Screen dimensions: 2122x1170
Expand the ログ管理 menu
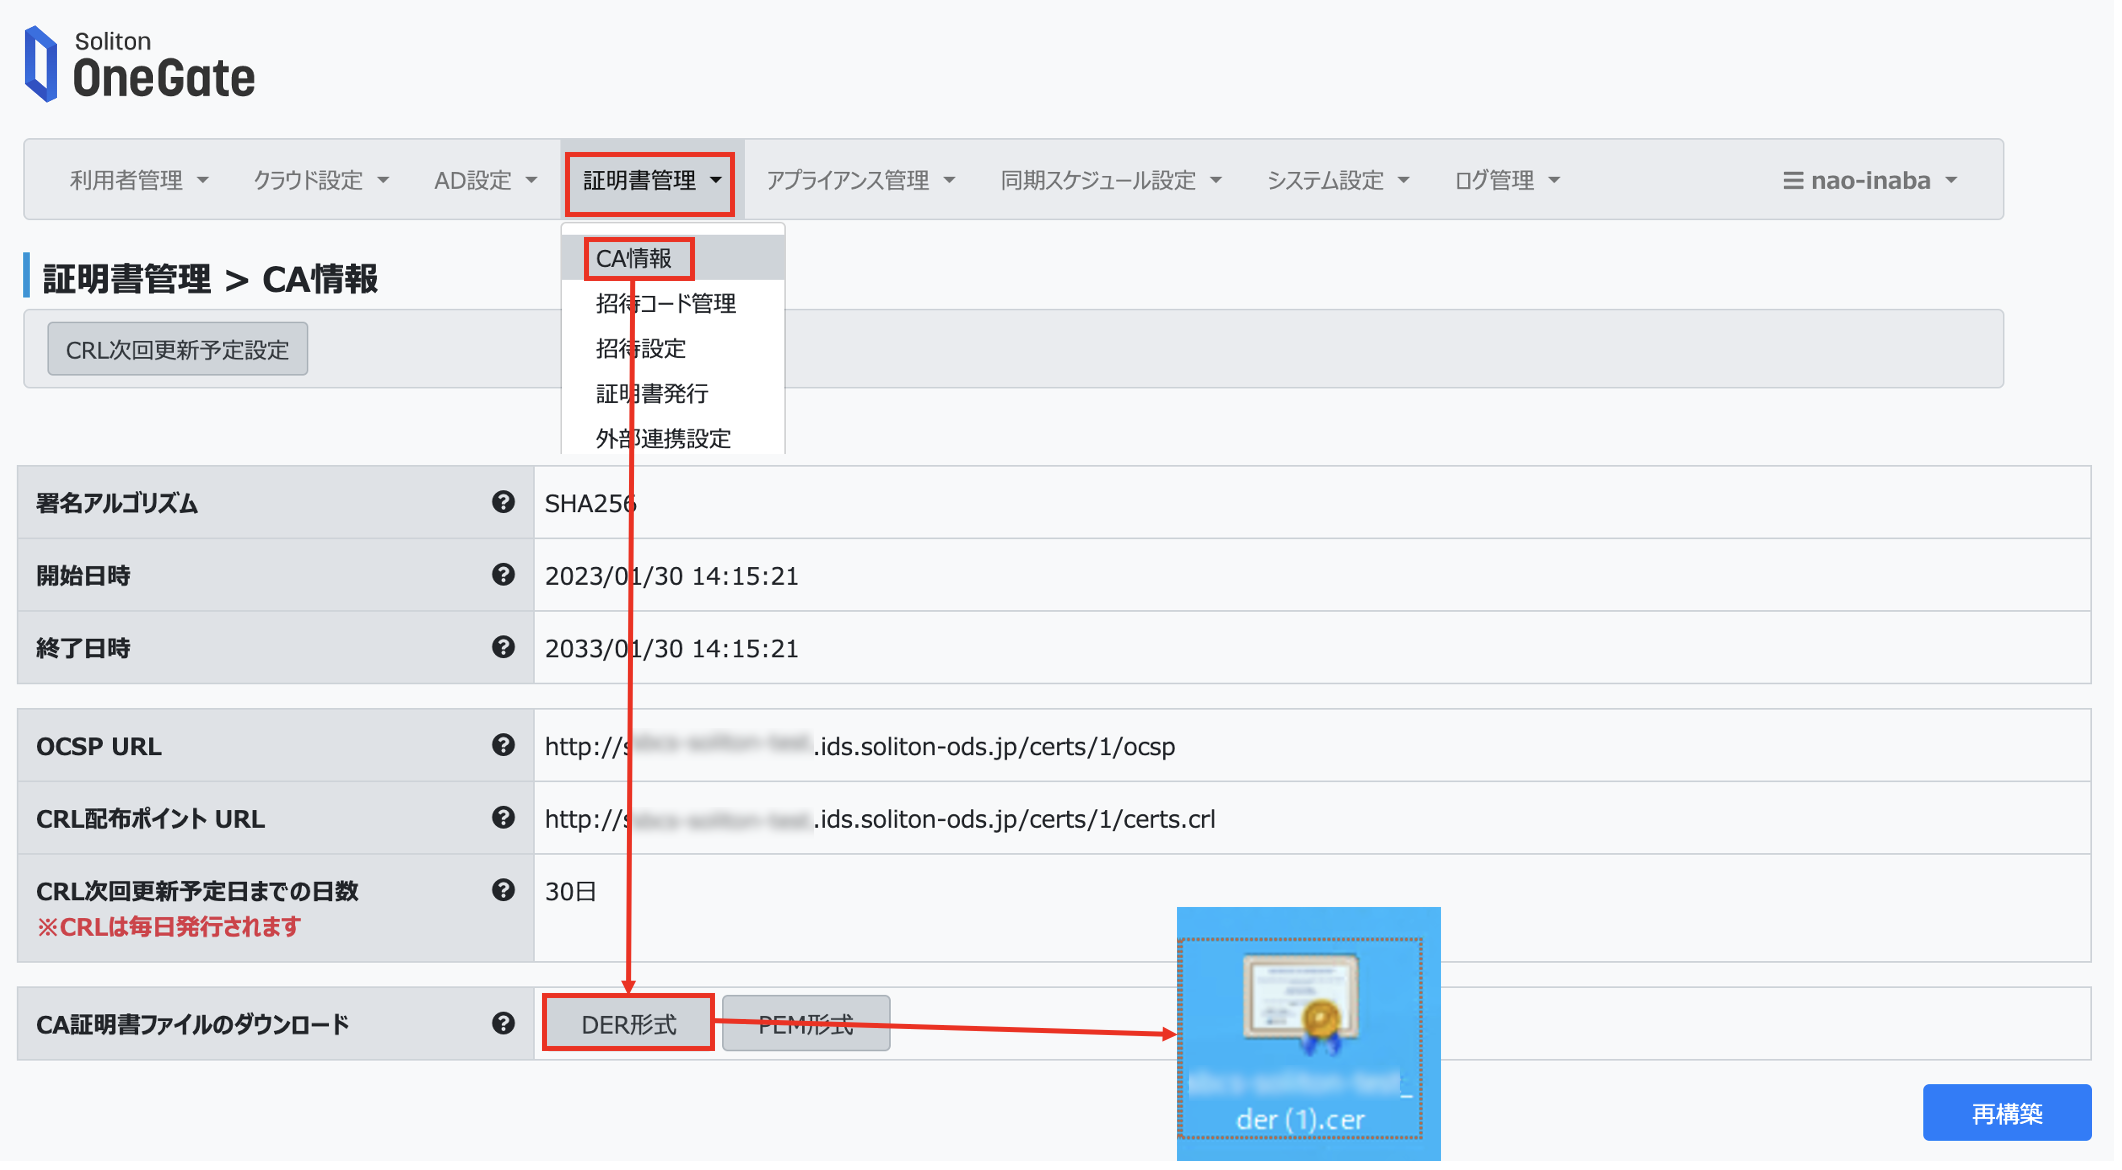(x=1507, y=181)
